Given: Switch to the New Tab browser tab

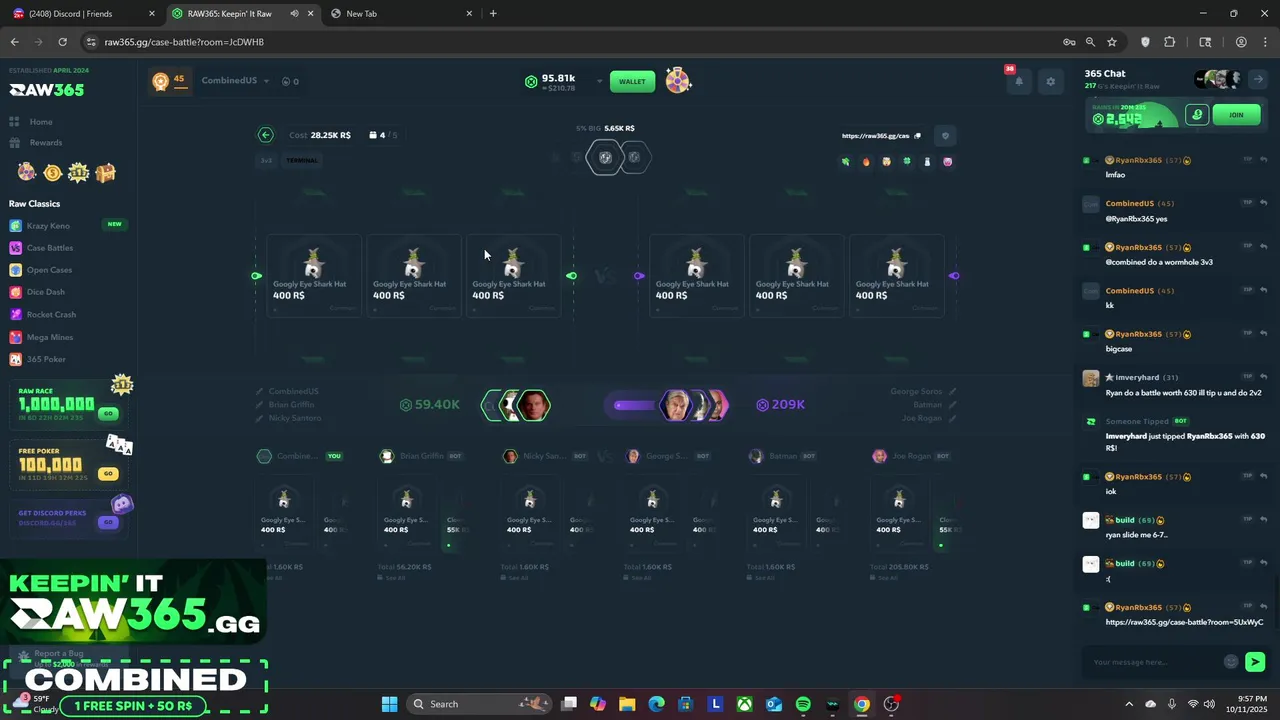Looking at the screenshot, I should pos(400,14).
